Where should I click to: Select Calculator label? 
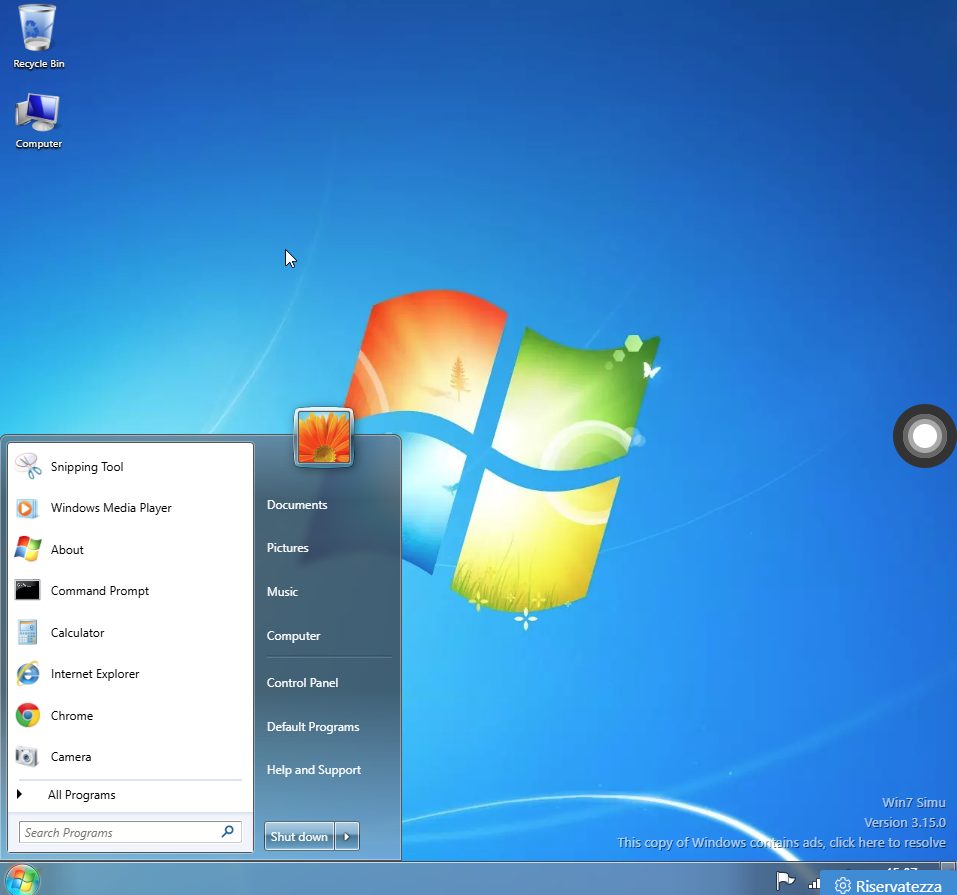click(x=78, y=632)
